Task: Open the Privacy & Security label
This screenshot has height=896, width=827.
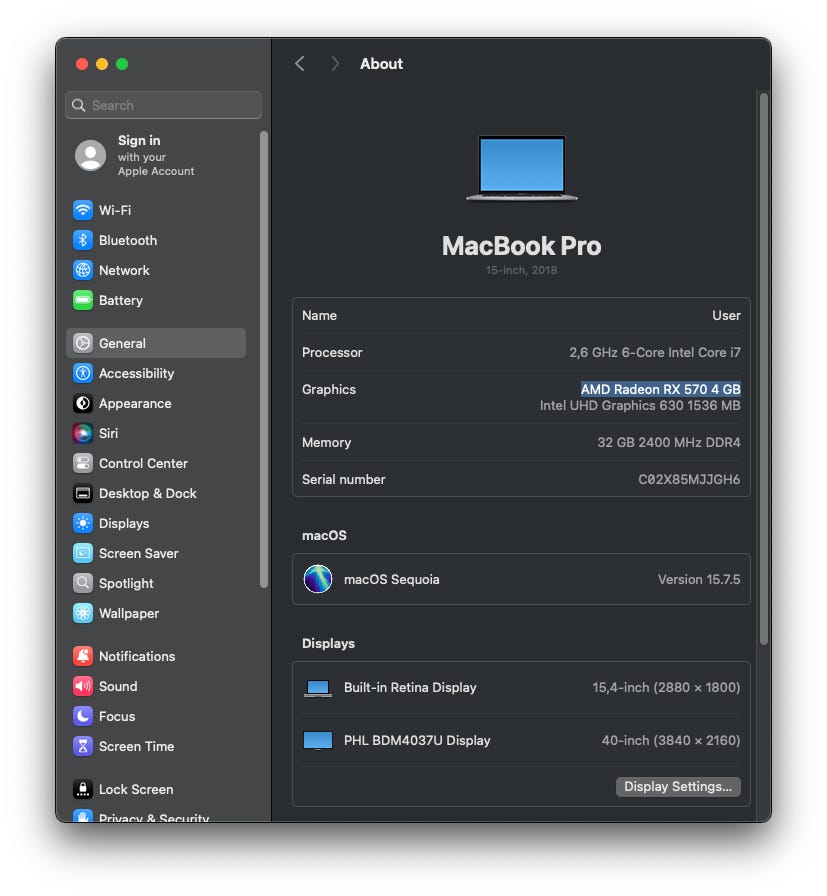Action: (x=154, y=818)
